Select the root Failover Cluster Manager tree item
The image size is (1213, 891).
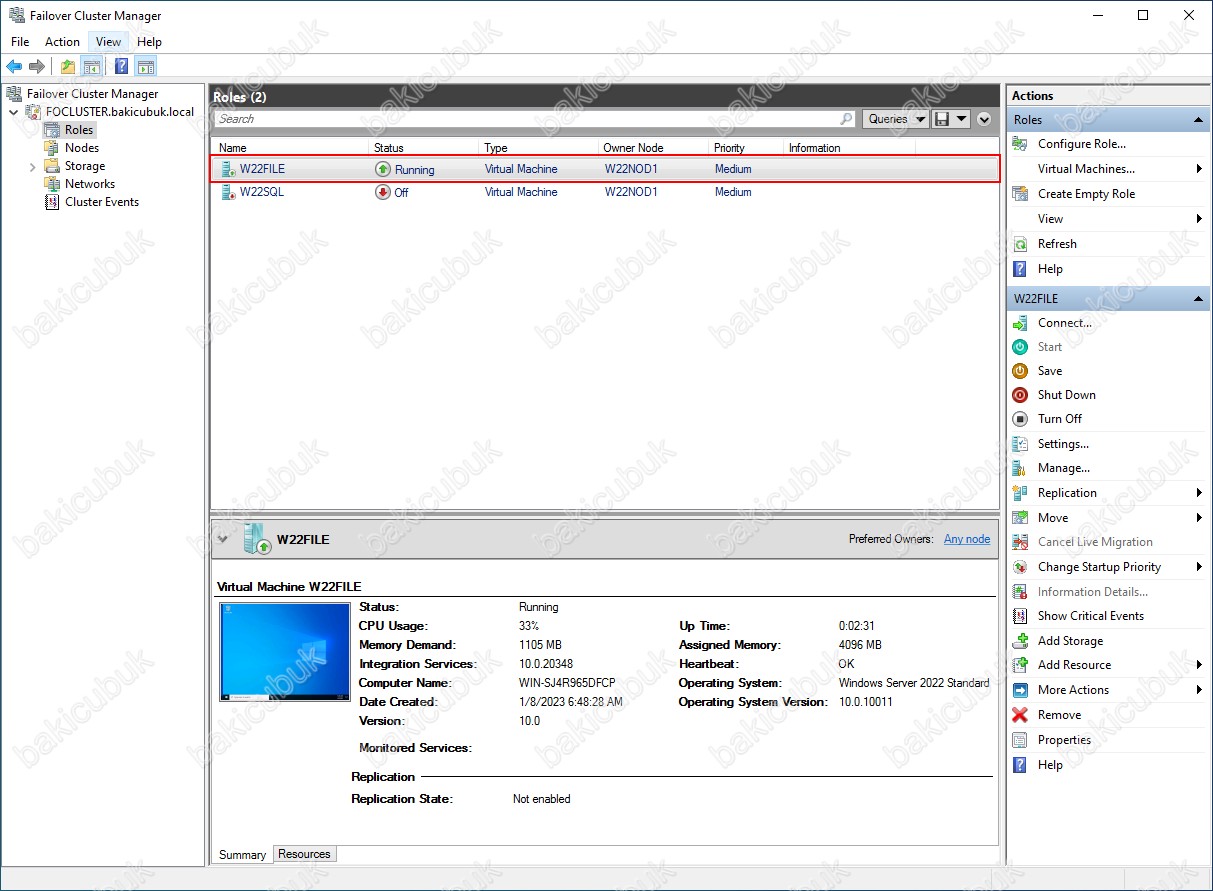pos(92,94)
